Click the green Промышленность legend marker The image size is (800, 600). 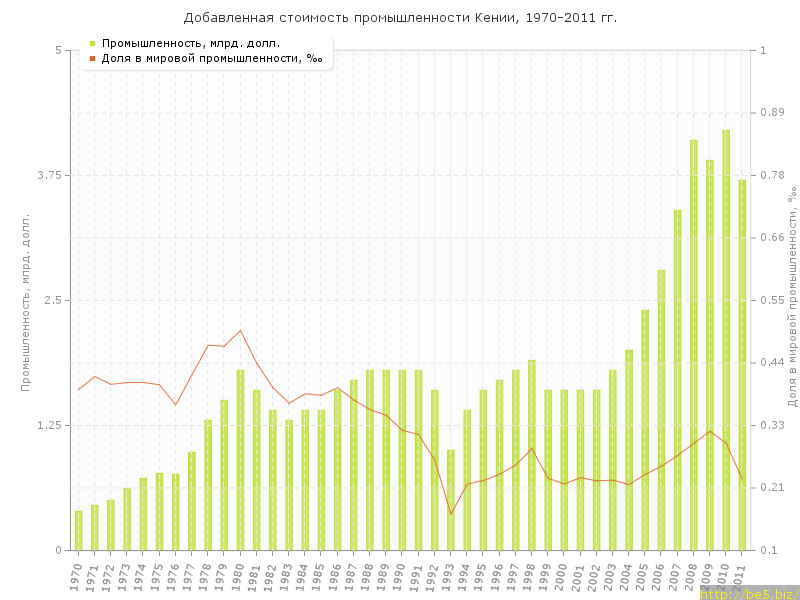pos(92,43)
